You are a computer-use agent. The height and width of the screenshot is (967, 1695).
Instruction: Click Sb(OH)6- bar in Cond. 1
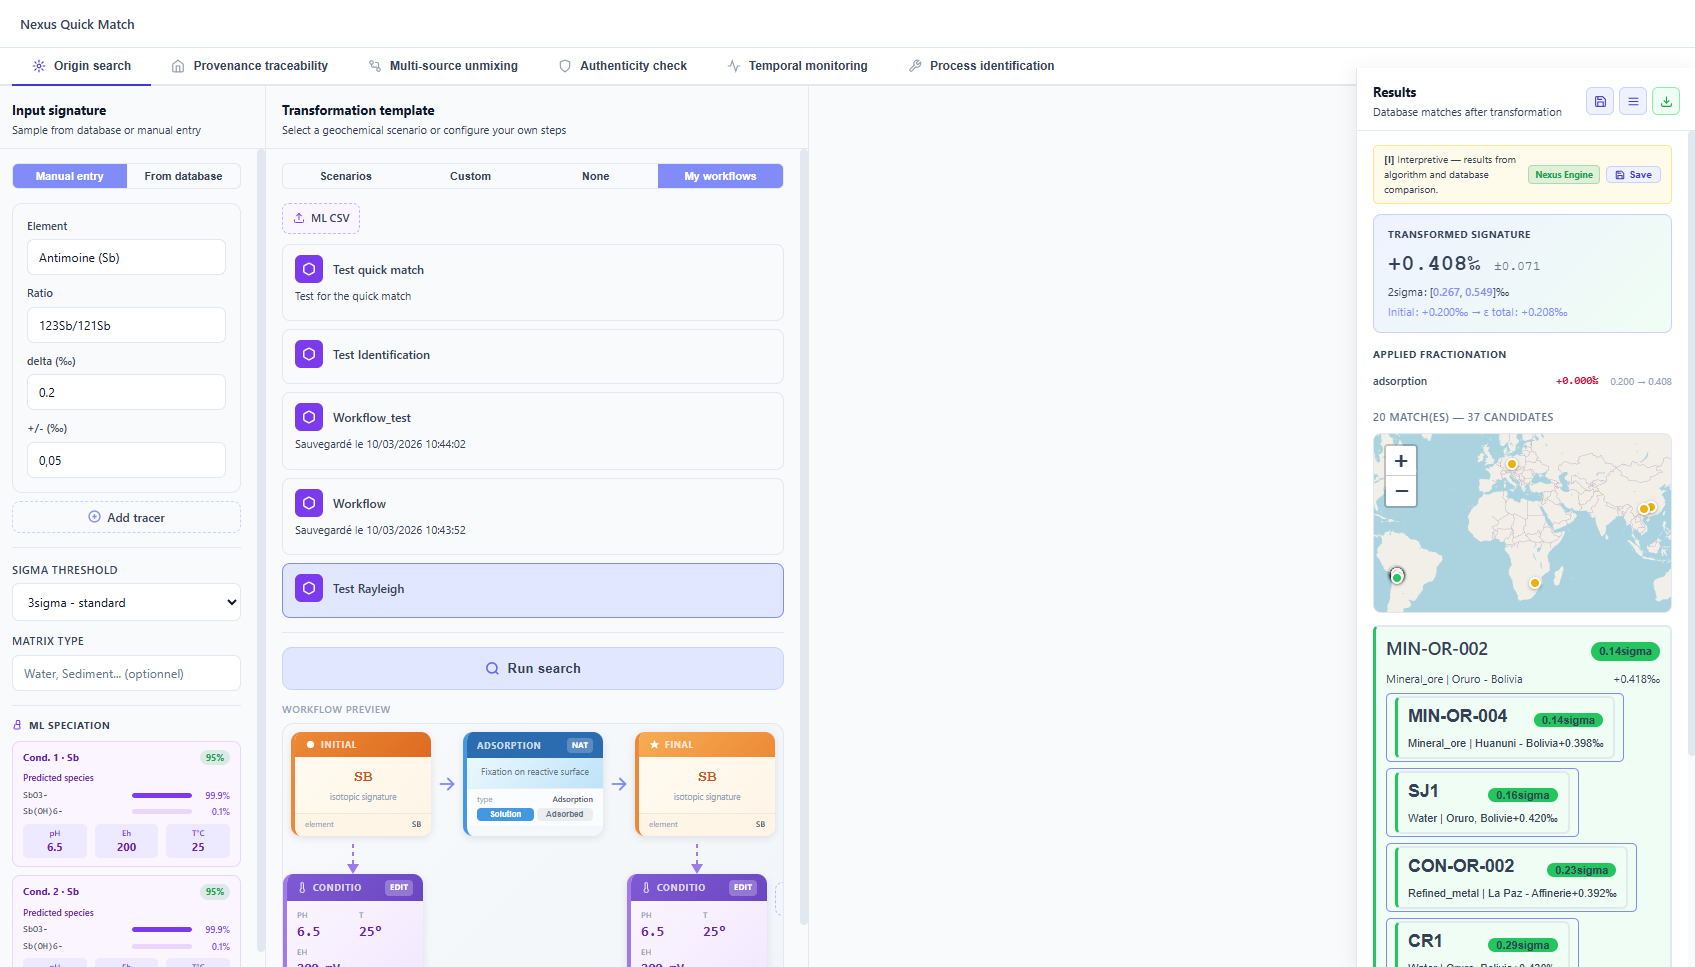click(162, 812)
